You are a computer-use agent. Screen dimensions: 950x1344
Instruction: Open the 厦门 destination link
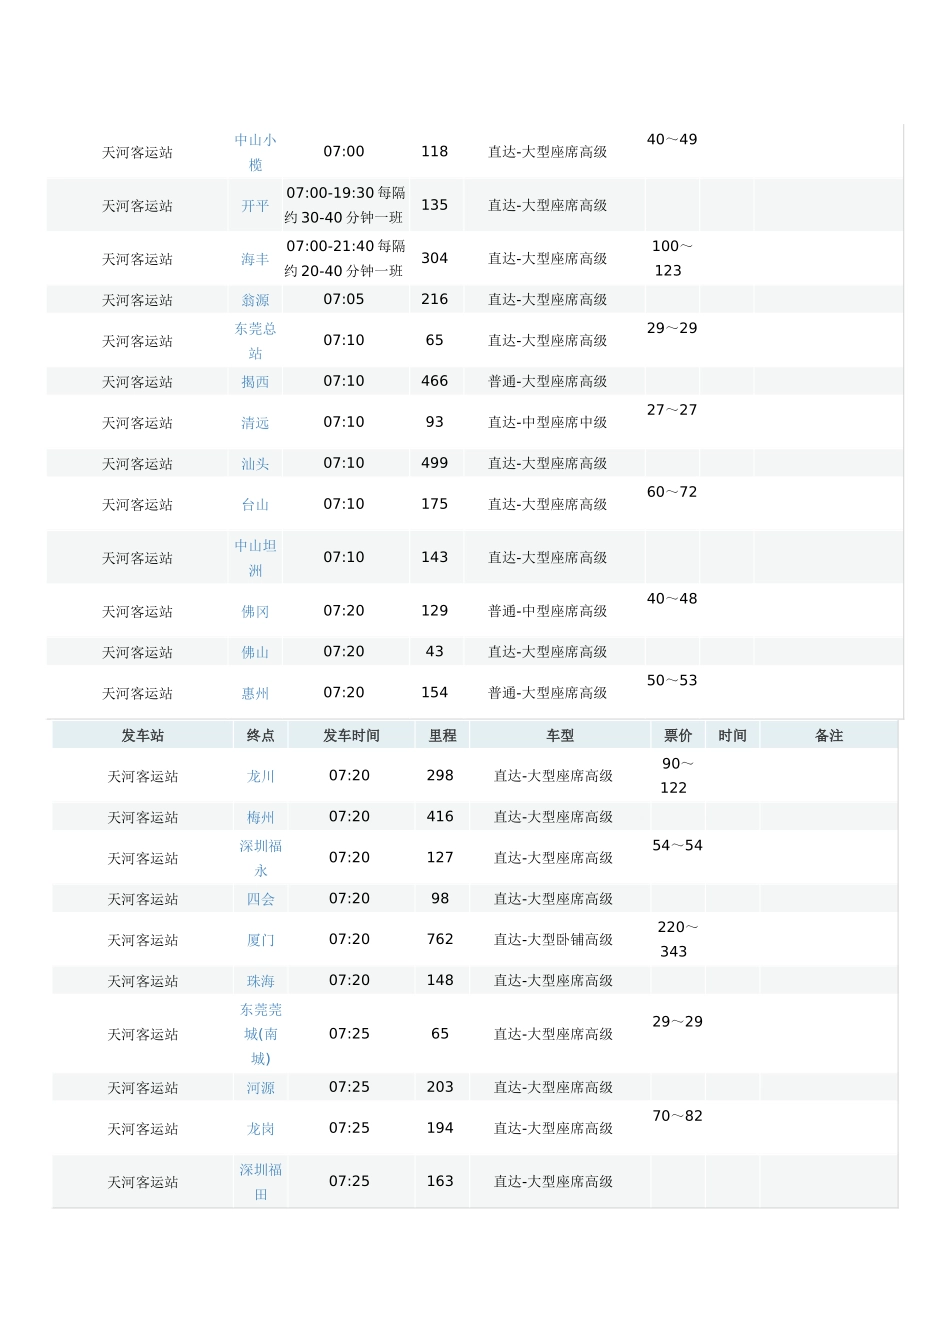261,940
